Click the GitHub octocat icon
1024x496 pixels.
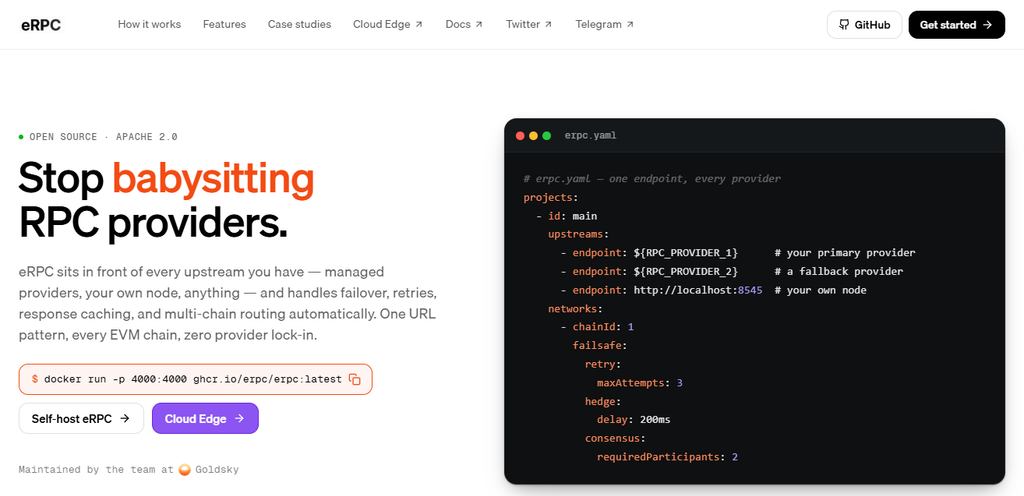point(844,25)
